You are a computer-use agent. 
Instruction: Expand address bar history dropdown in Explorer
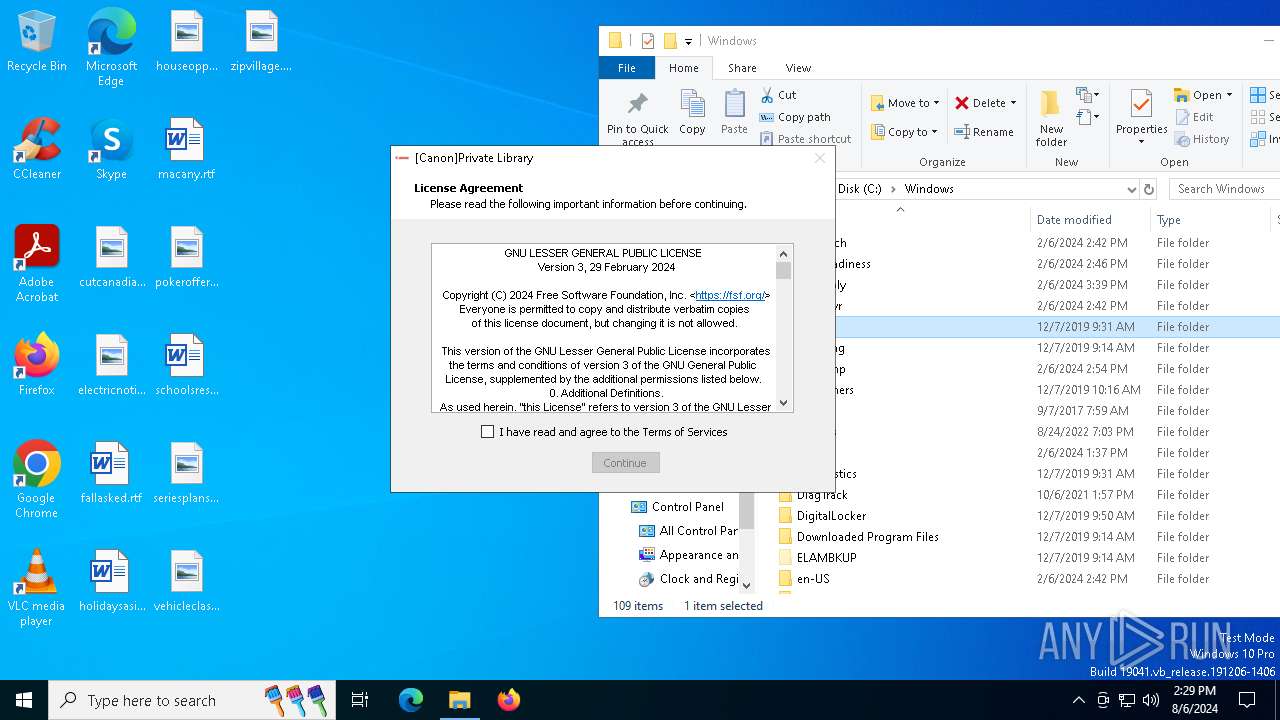tap(1131, 189)
